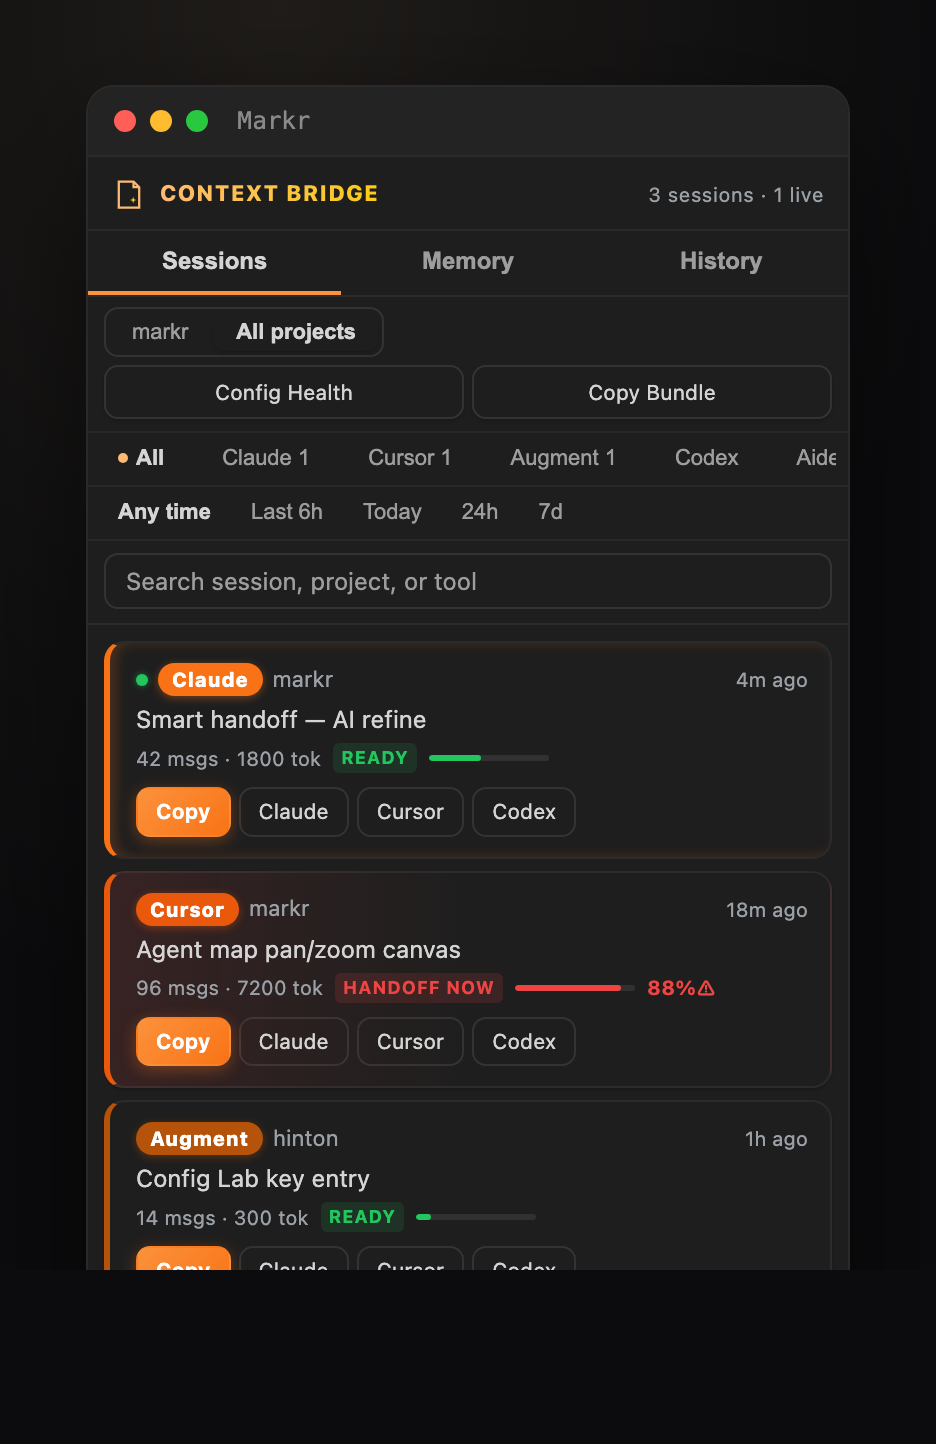Open the Smart handoff — AI refine title
The height and width of the screenshot is (1444, 936).
(x=281, y=720)
